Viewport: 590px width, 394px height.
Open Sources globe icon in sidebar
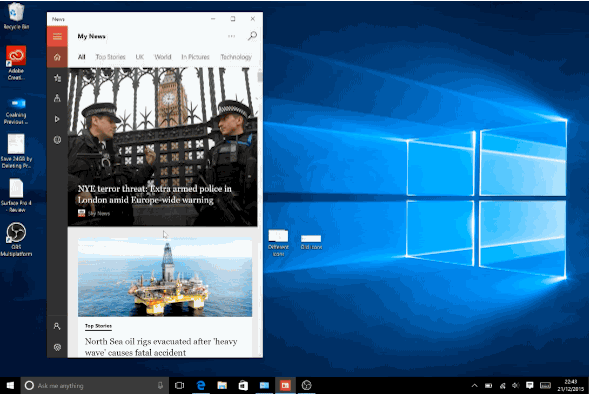tap(57, 140)
